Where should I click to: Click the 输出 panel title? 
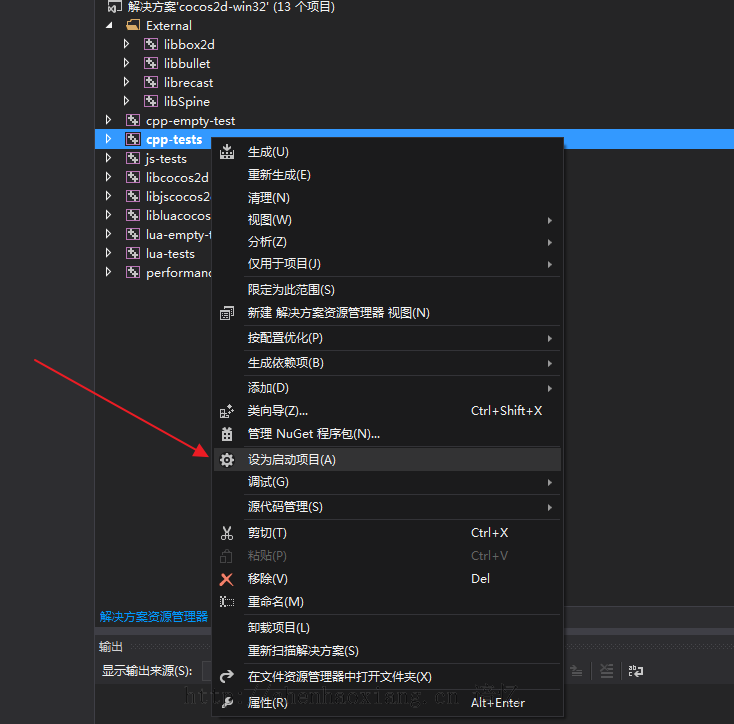pos(111,647)
